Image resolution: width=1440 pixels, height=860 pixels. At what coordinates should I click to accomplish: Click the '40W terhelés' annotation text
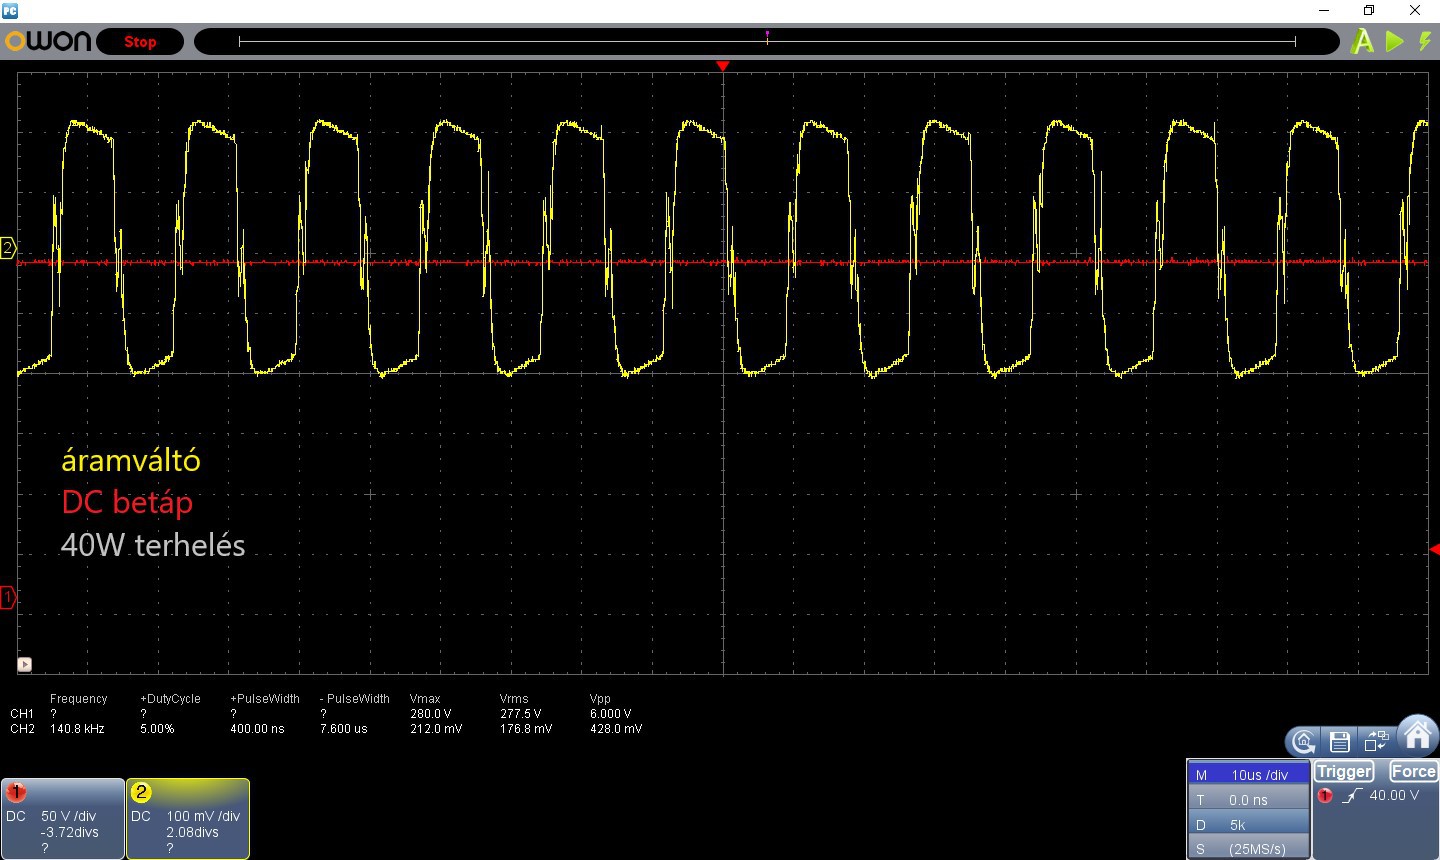153,545
